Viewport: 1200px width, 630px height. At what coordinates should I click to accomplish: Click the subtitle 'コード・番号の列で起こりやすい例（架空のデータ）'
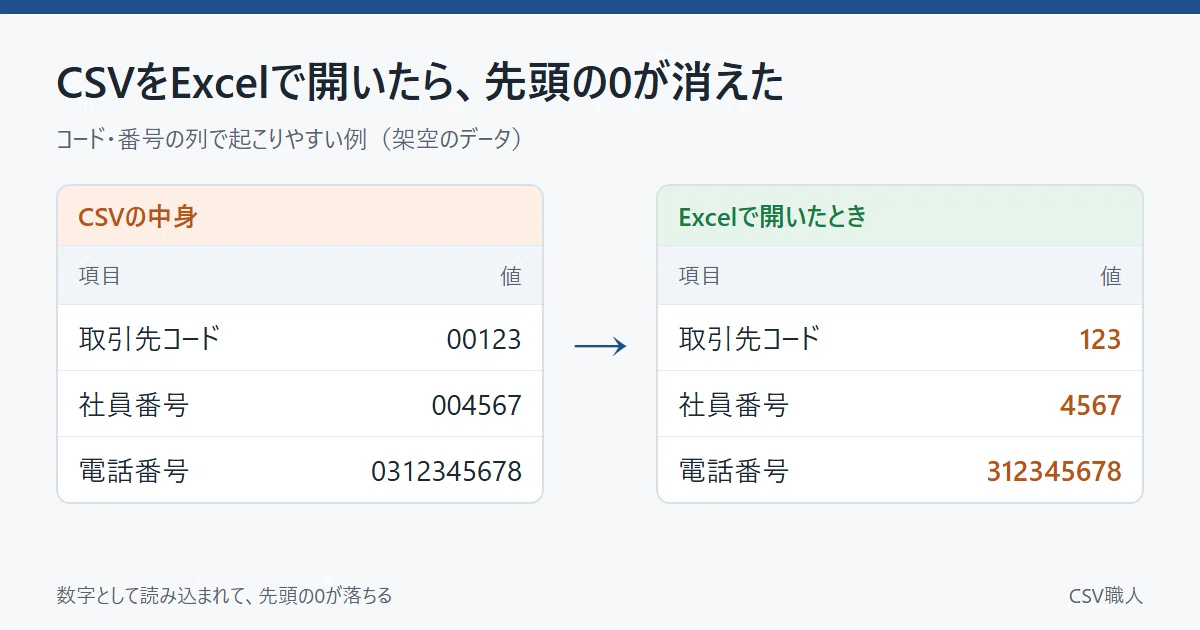[x=290, y=139]
